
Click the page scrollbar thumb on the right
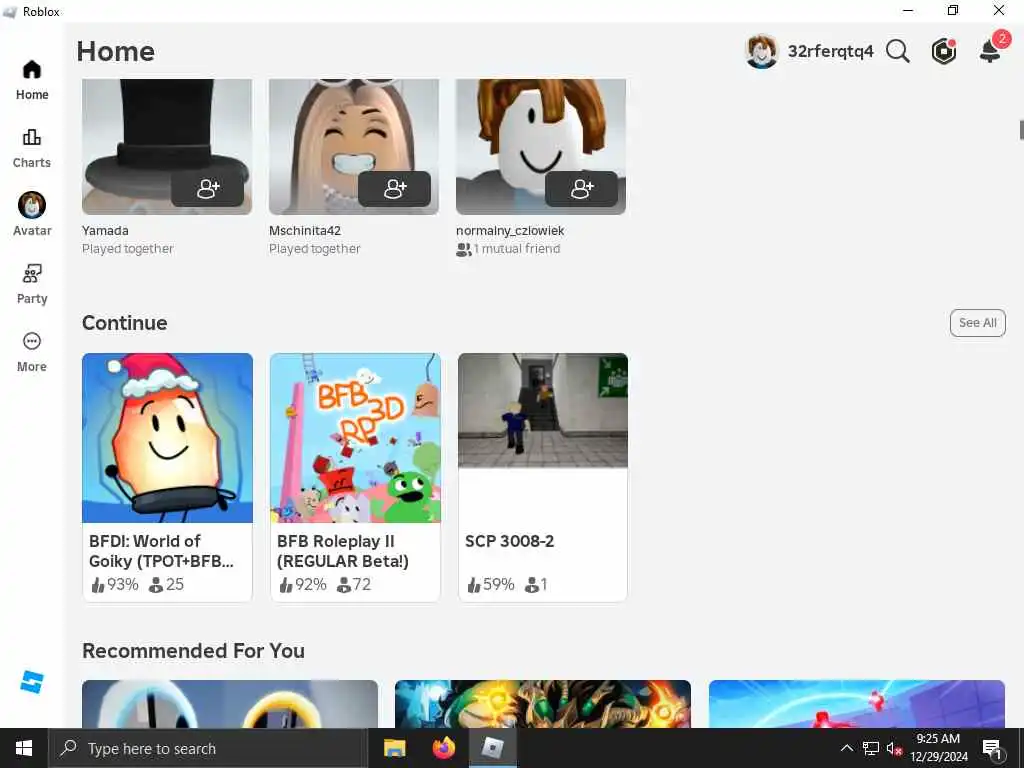[x=1021, y=129]
